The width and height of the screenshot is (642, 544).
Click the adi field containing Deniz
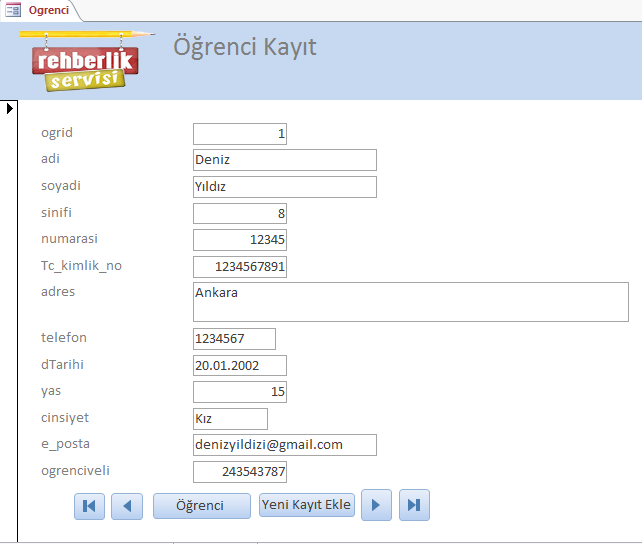click(285, 160)
